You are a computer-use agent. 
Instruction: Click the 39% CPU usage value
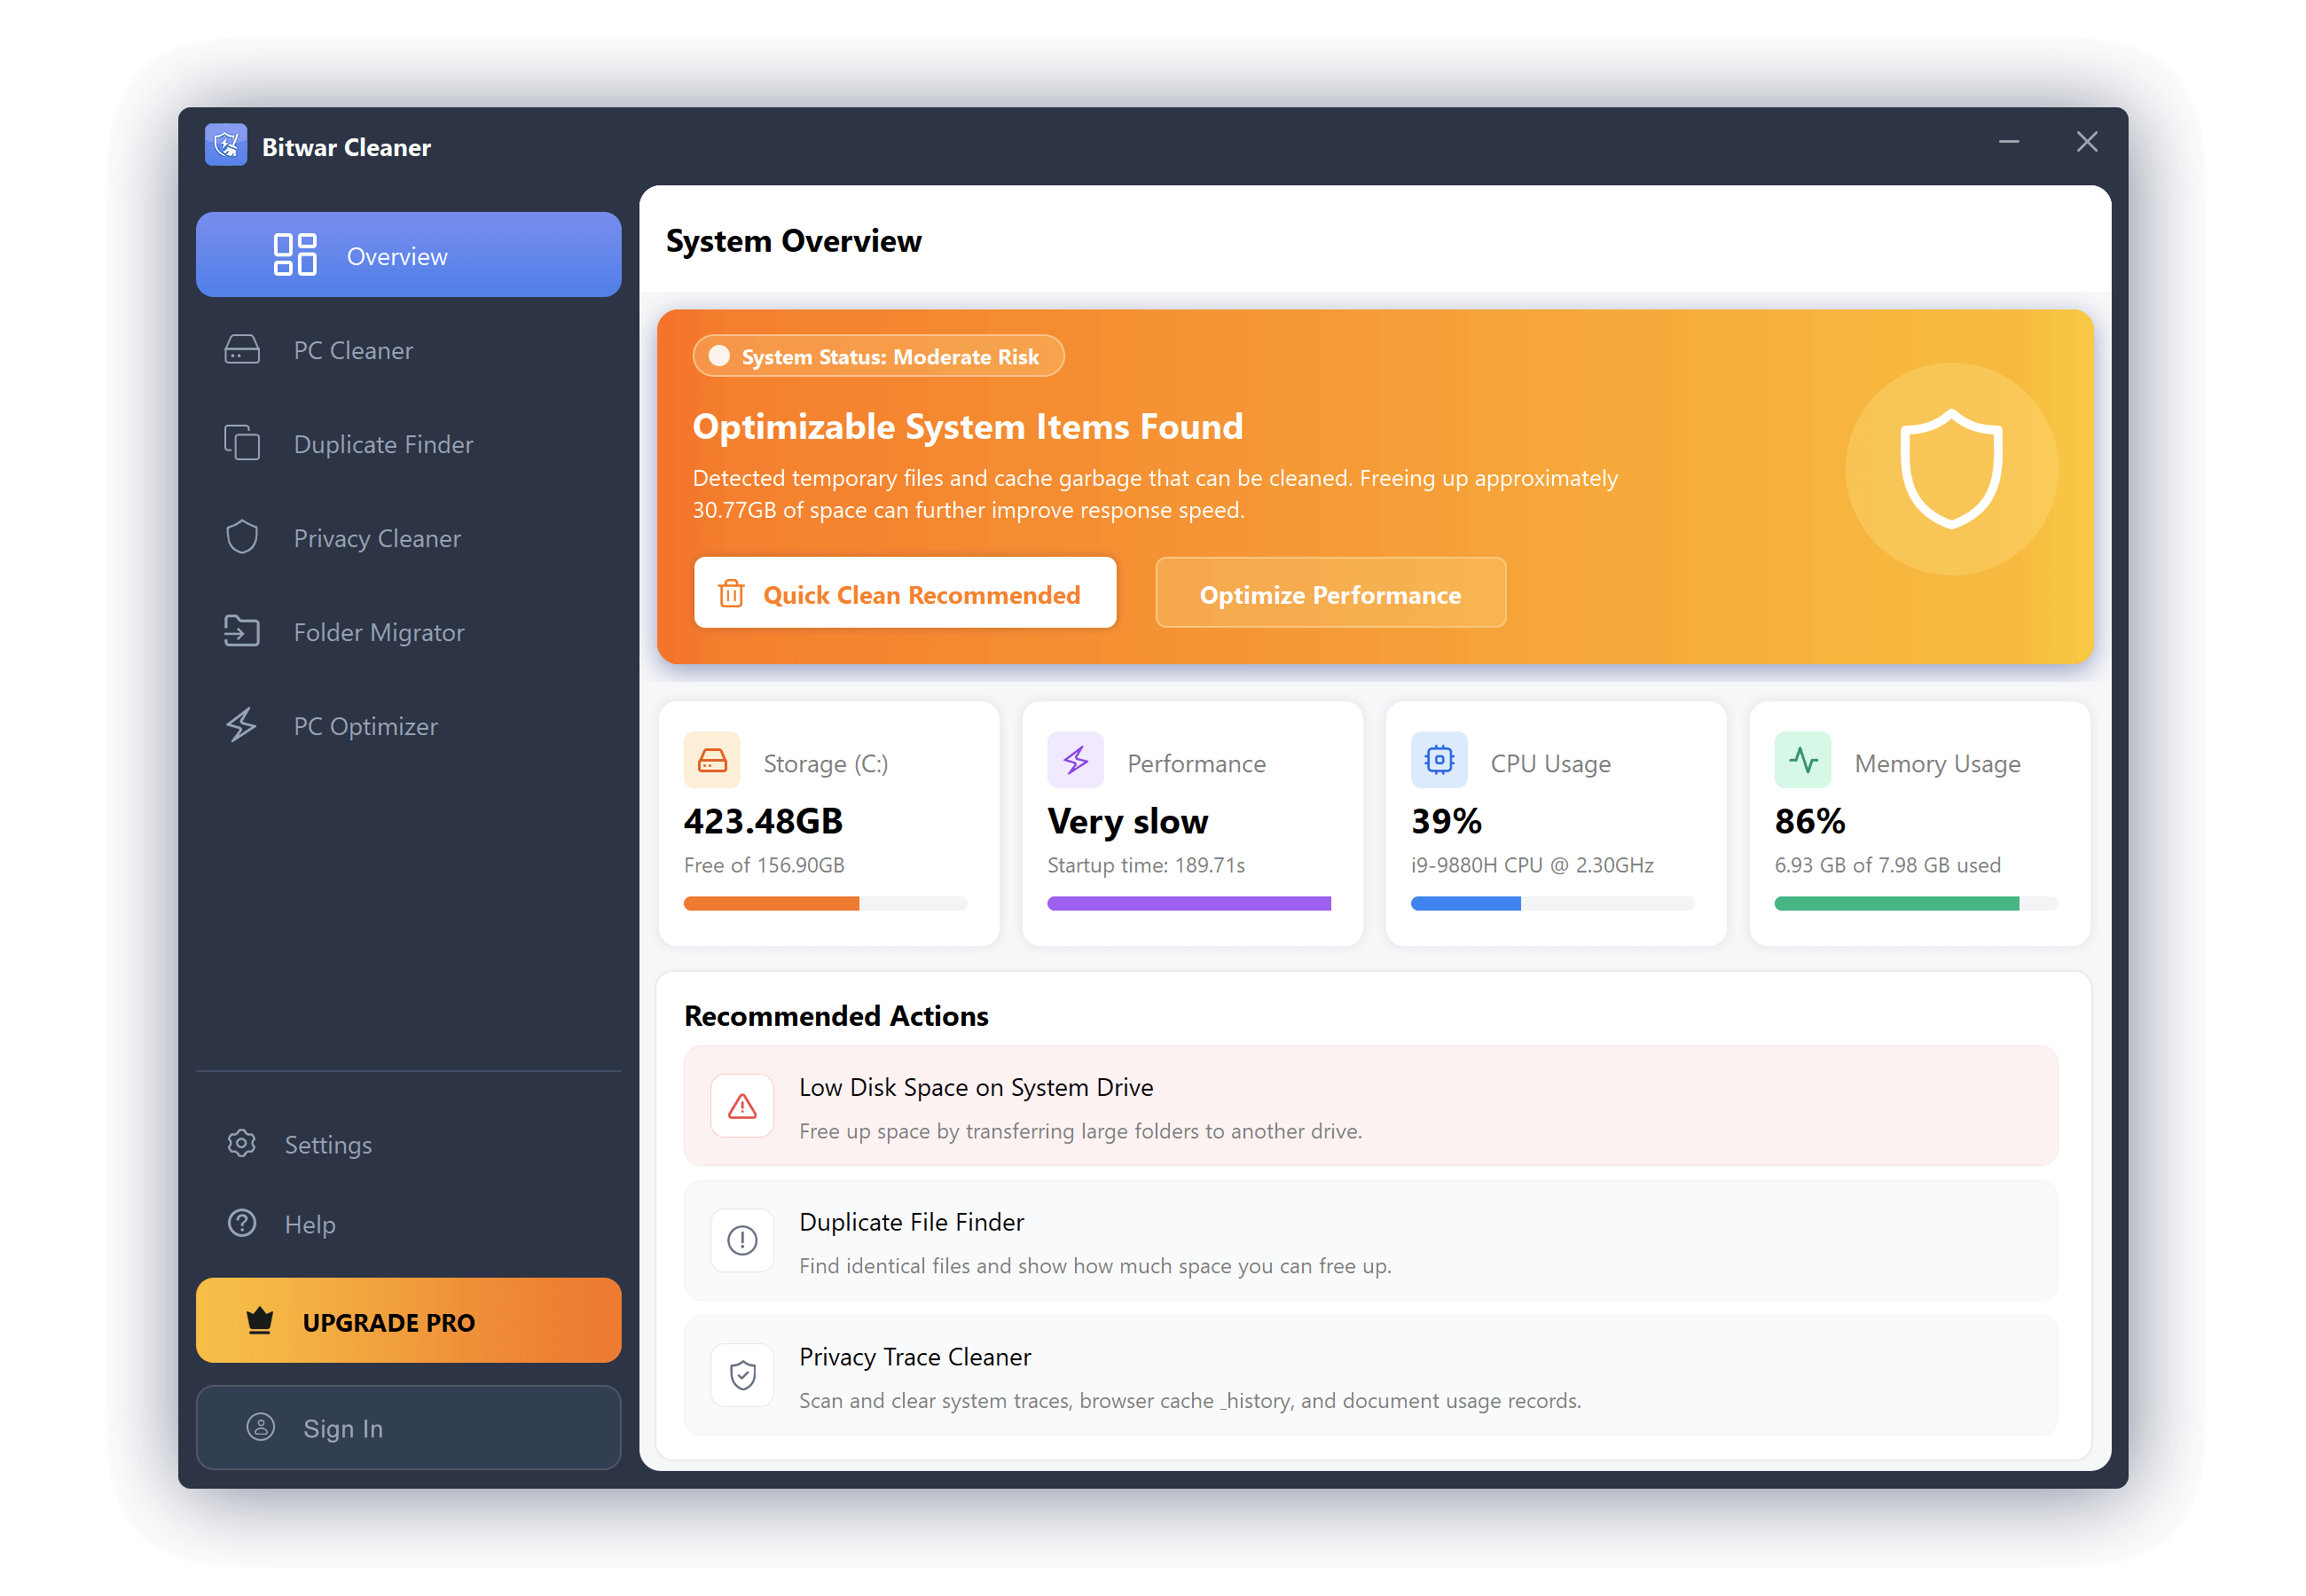[x=1446, y=820]
